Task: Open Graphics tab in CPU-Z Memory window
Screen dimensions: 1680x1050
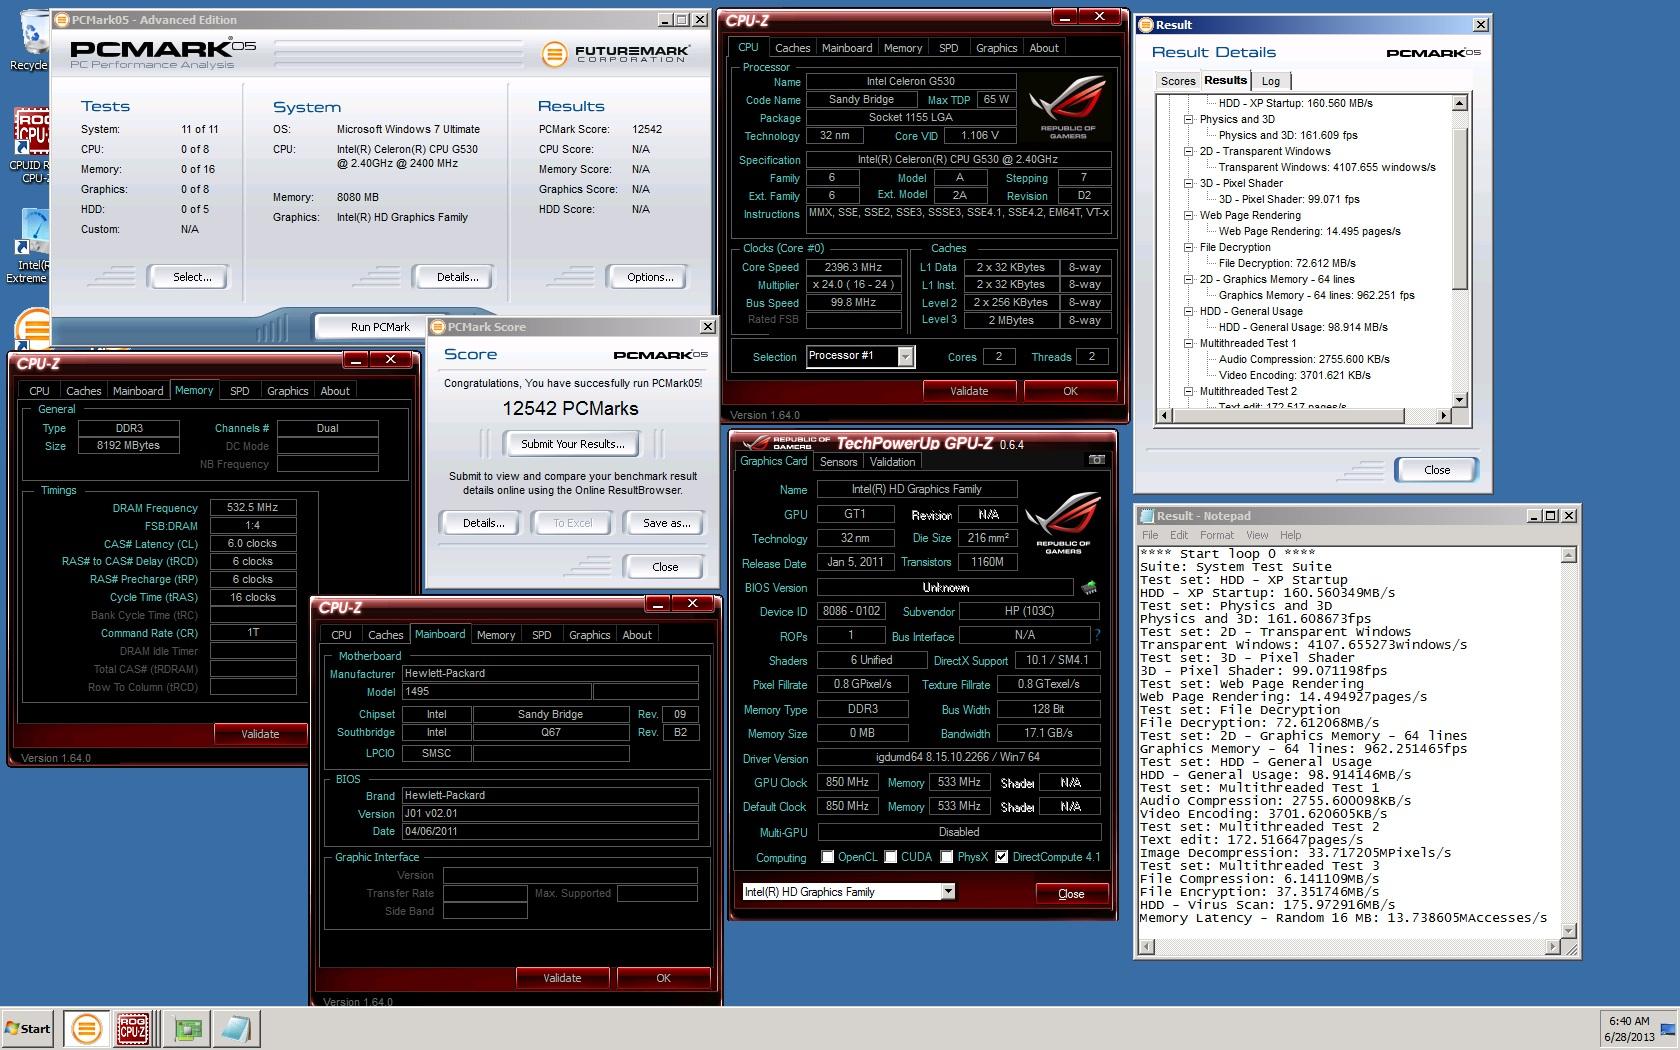Action: (287, 391)
